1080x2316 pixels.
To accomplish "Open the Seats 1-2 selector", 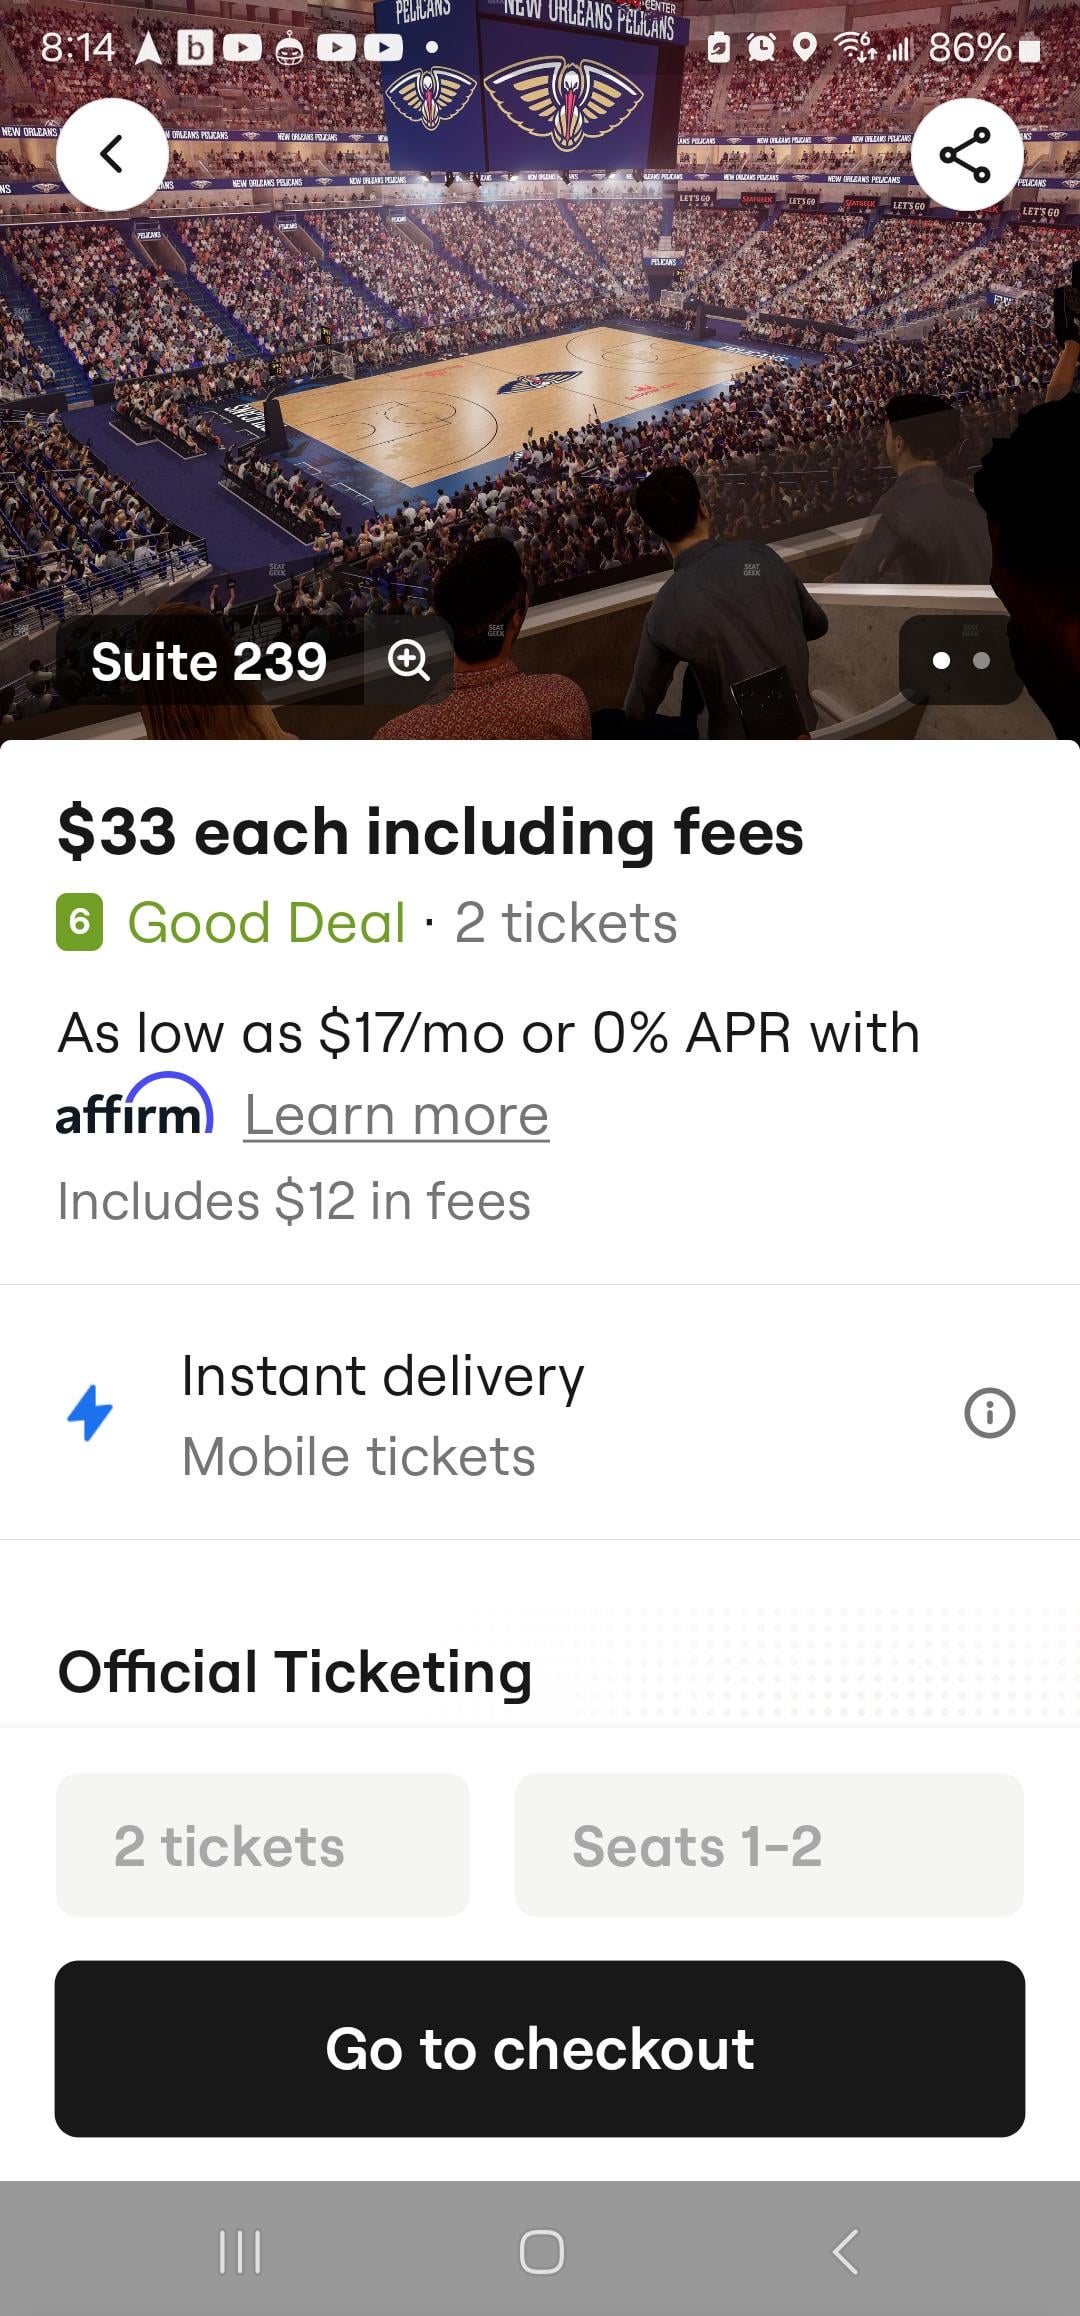I will click(x=768, y=1845).
